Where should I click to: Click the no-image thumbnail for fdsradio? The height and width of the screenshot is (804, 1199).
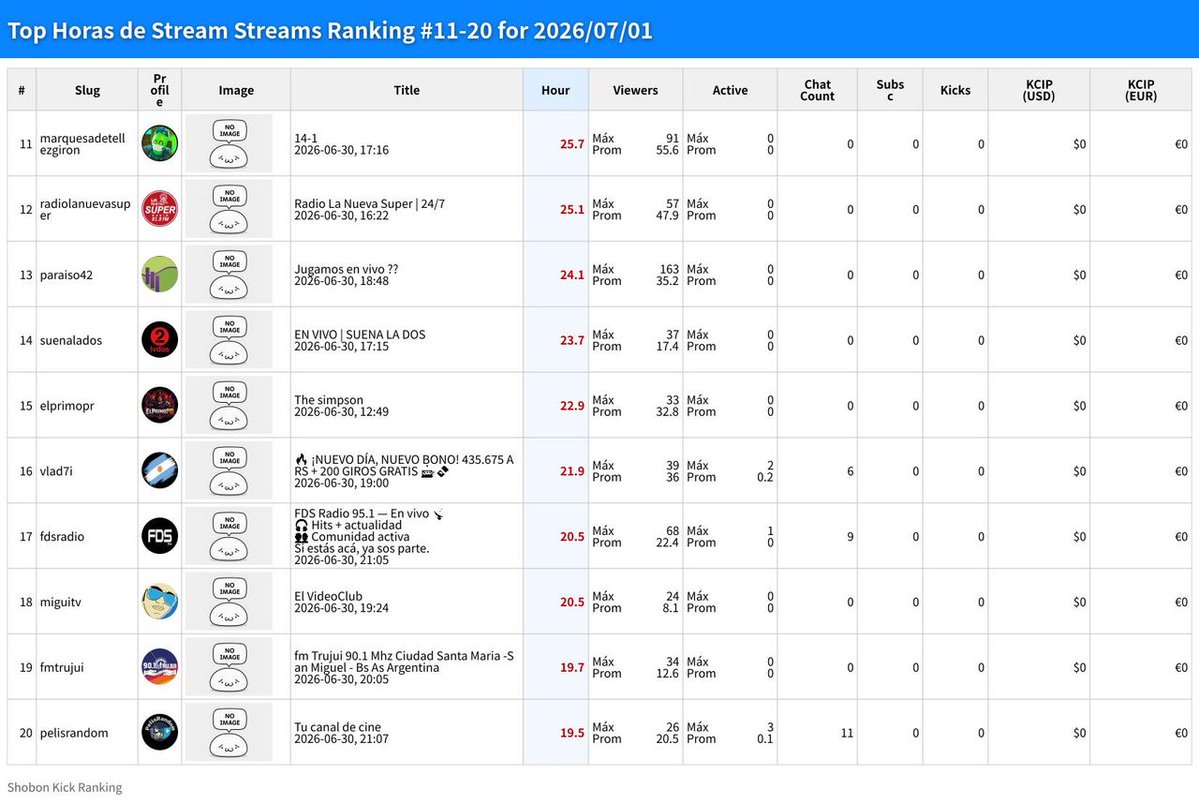click(229, 536)
